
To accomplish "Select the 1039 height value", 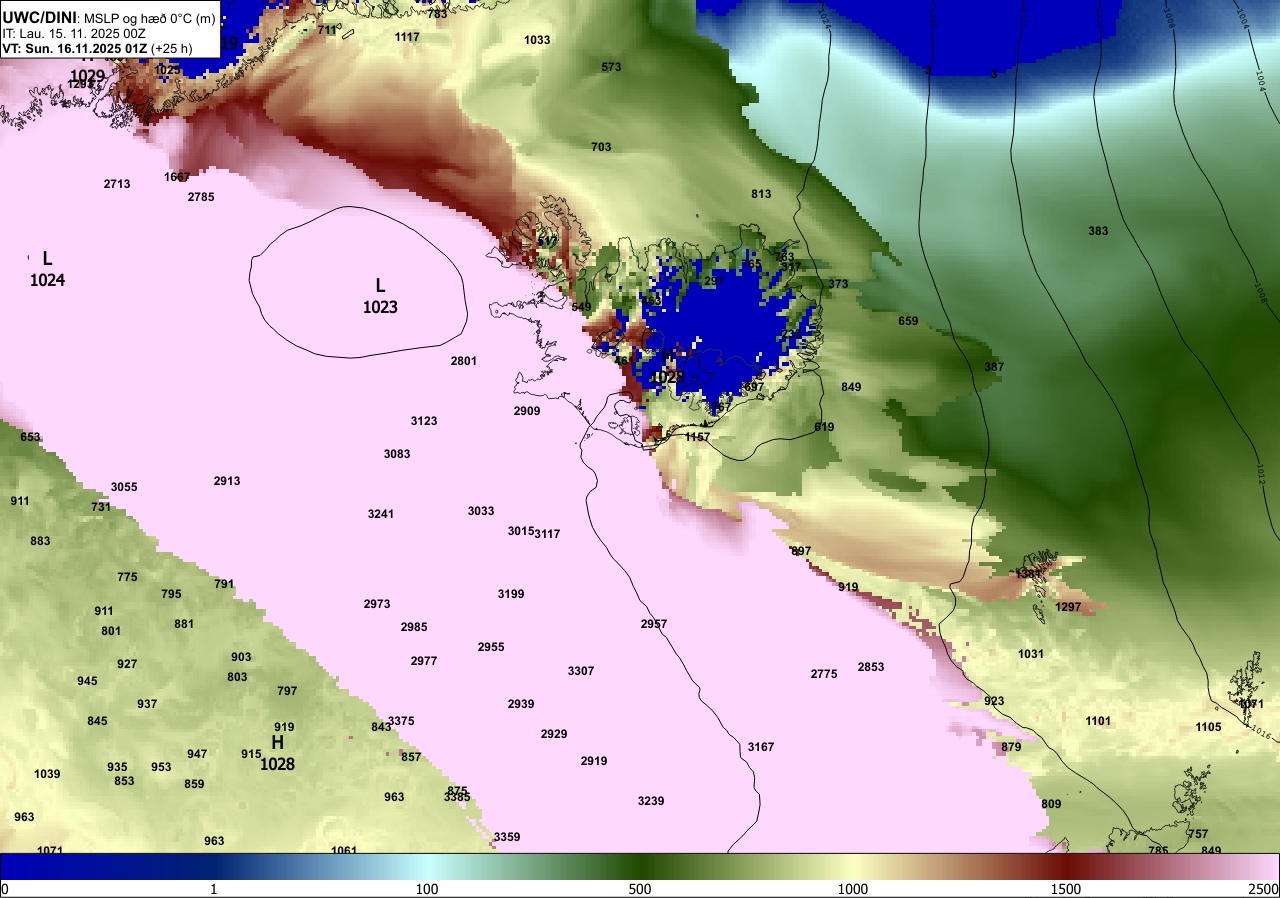I will 47,774.
